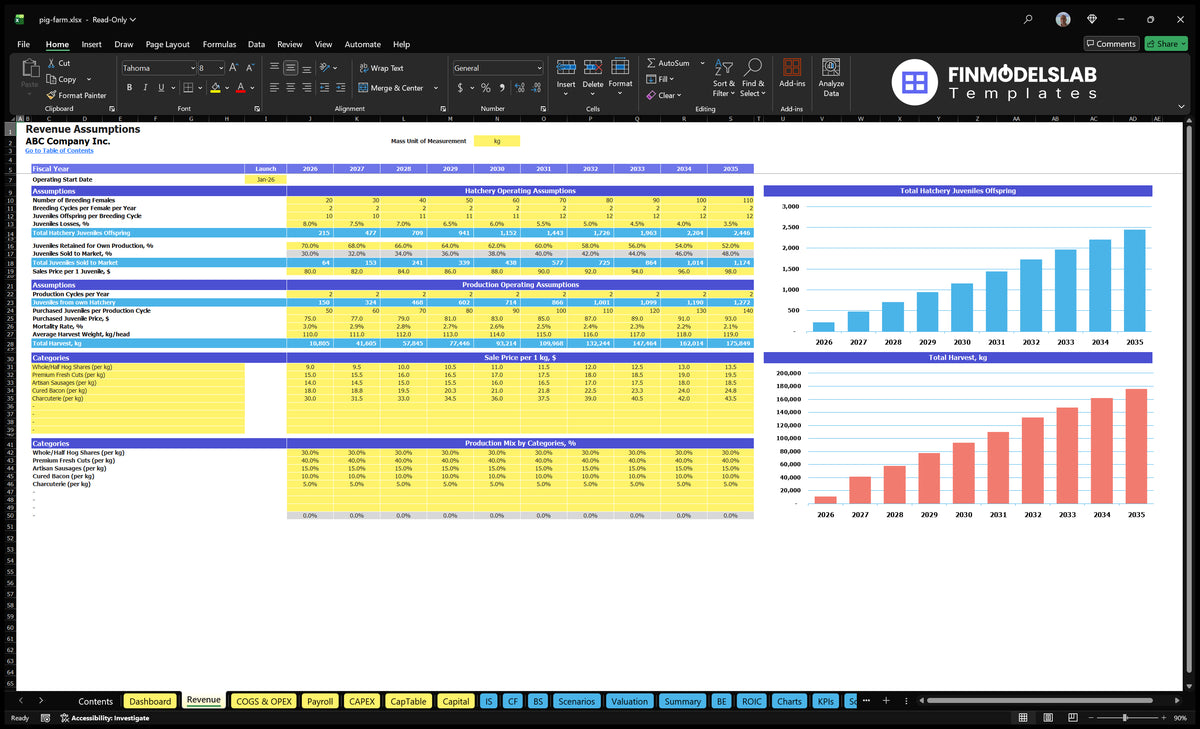Apply yellow fill color bucket
Viewport: 1200px width, 729px height.
pyautogui.click(x=215, y=88)
